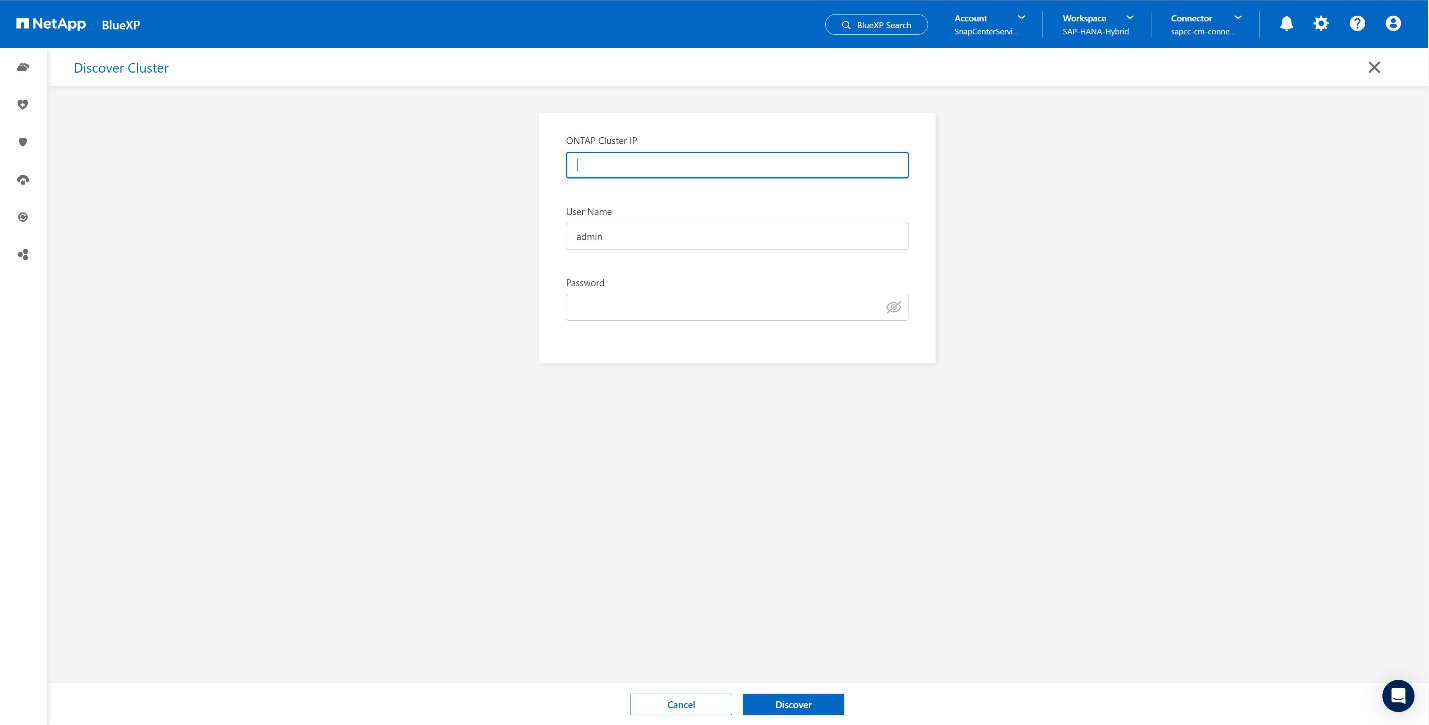Open the Storage cloud icon in sidebar
Screen dimensions: 1429x725
tap(23, 67)
